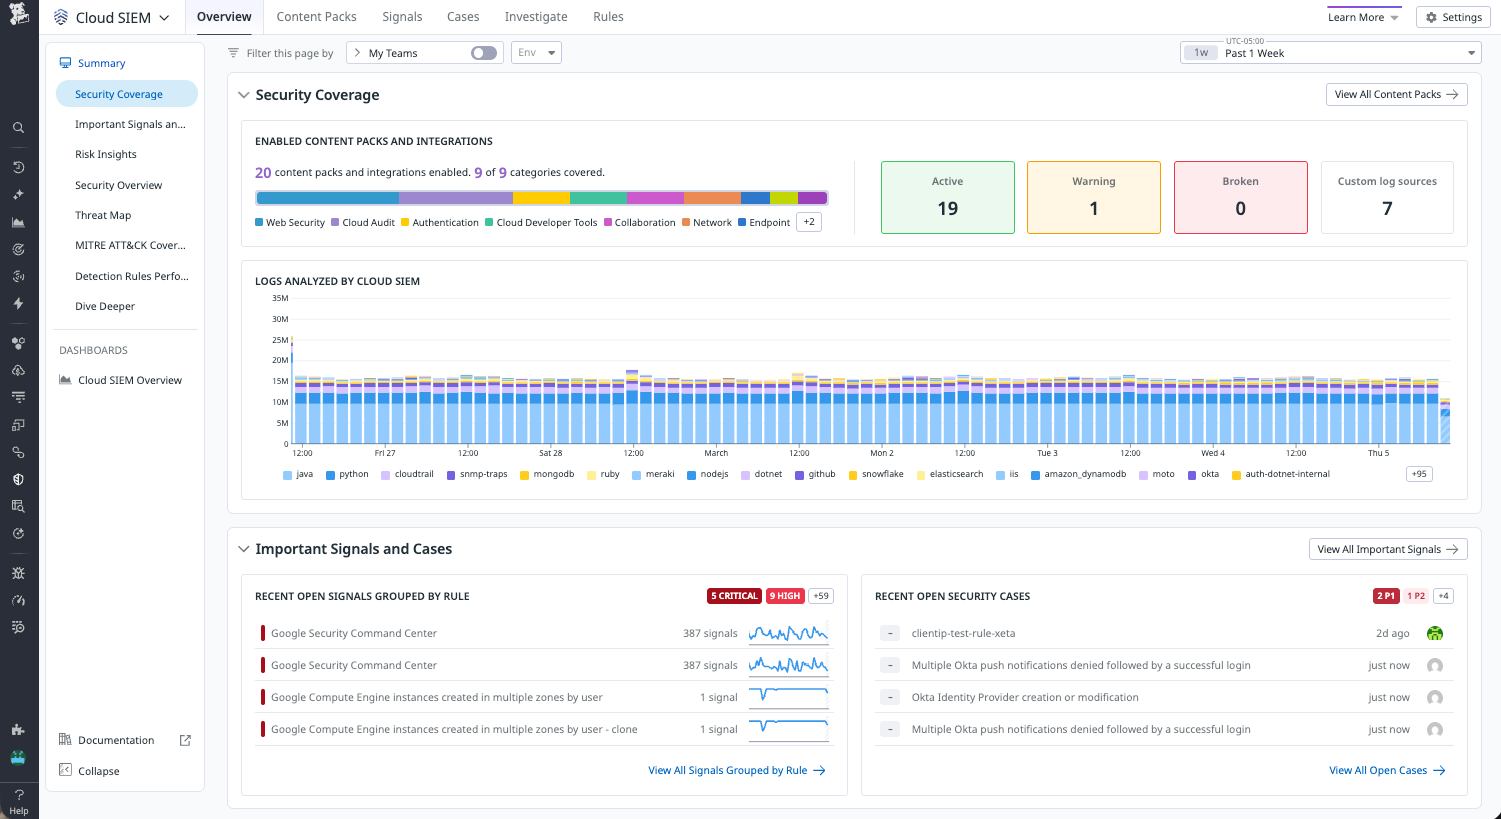This screenshot has height=819, width=1501.
Task: Click purple Cloud Audit coverage bar segment
Action: pos(456,198)
